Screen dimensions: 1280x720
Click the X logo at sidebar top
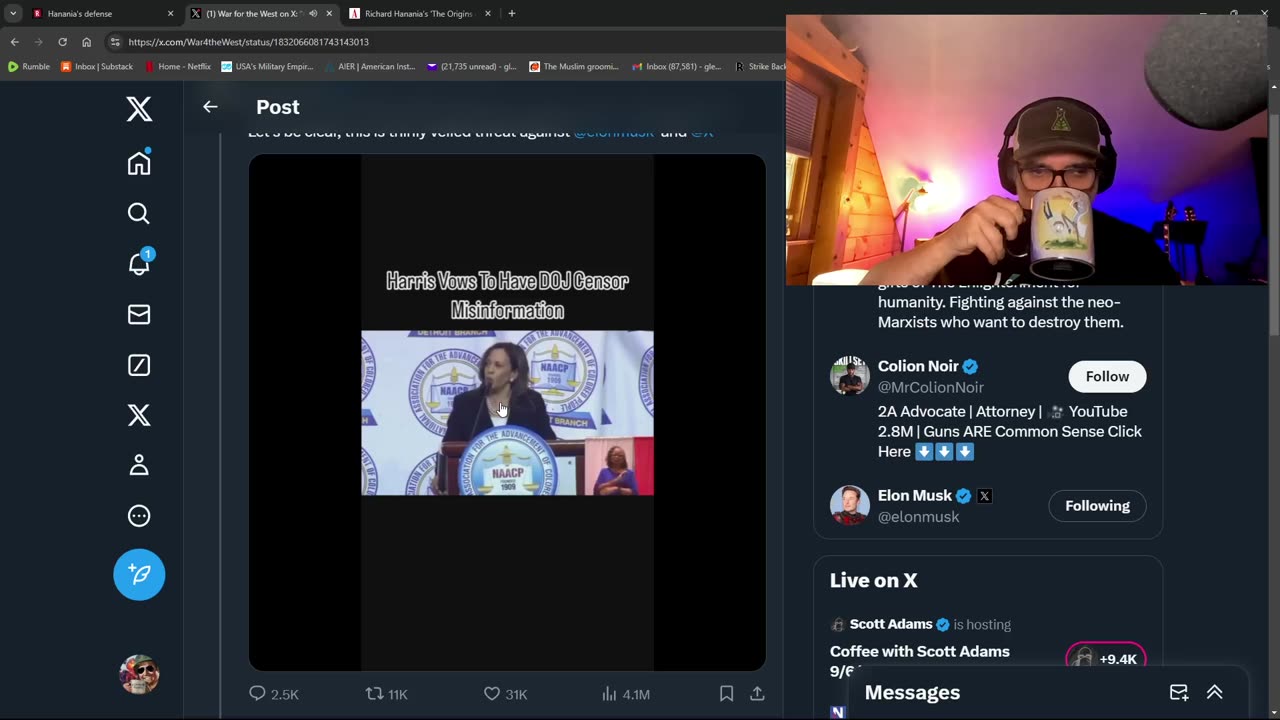(x=139, y=109)
